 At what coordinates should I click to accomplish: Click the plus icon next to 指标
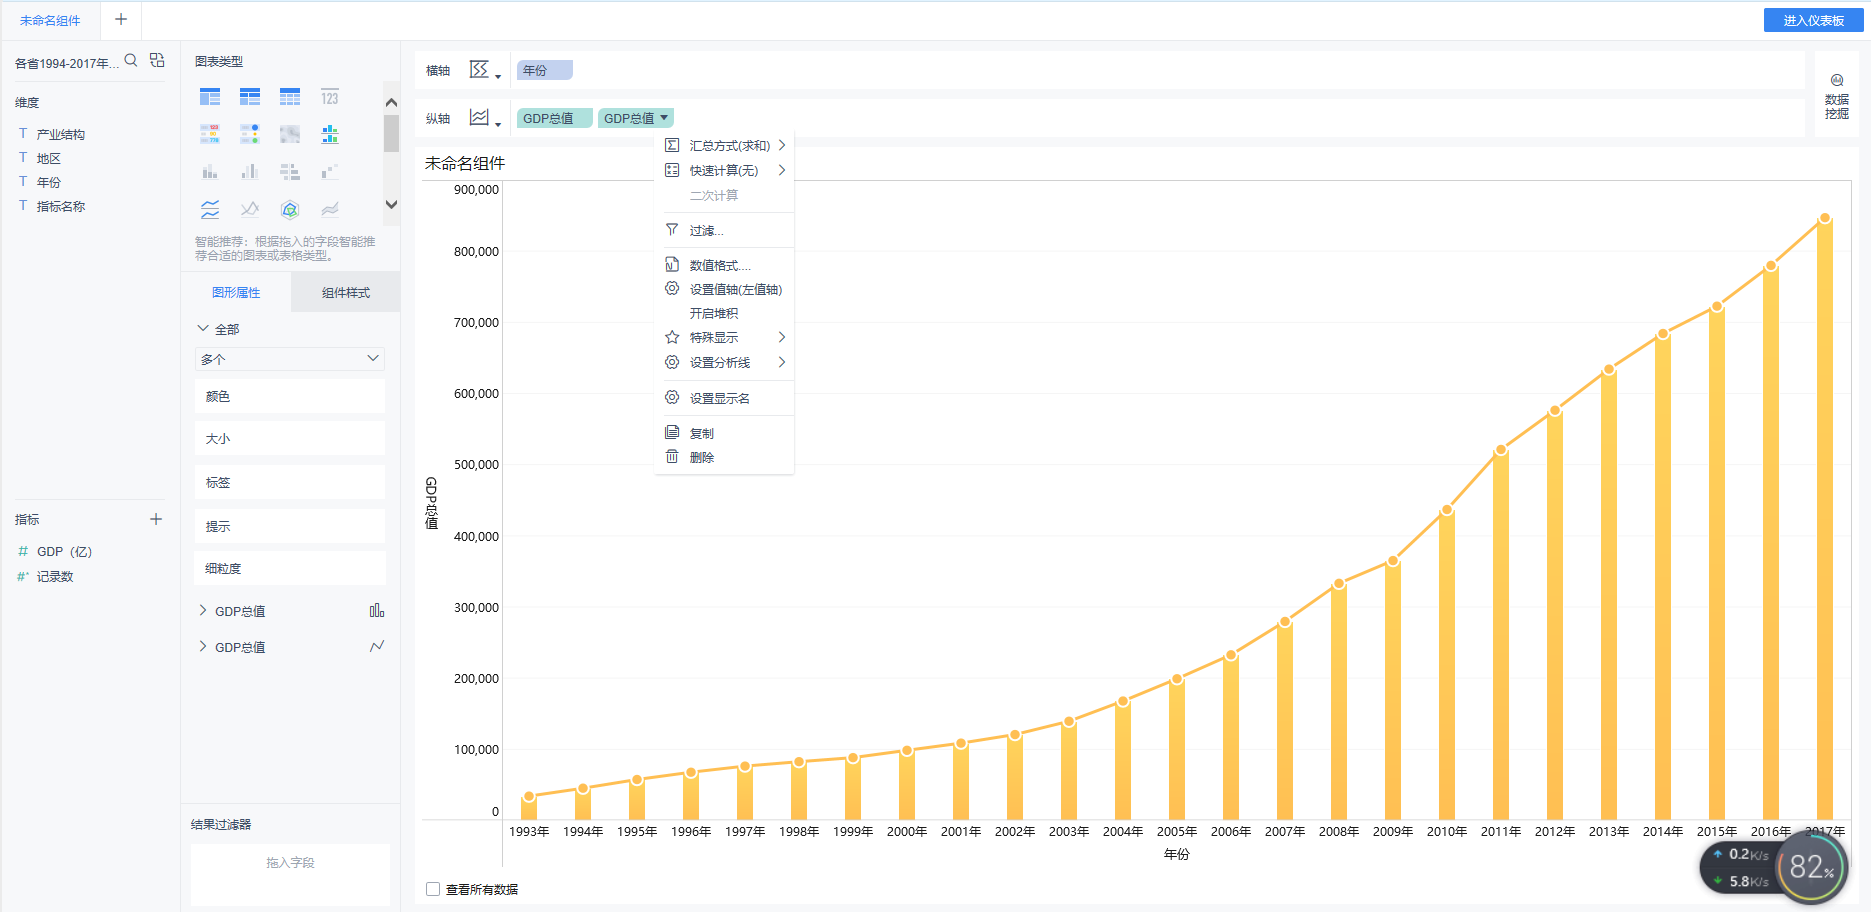[156, 519]
